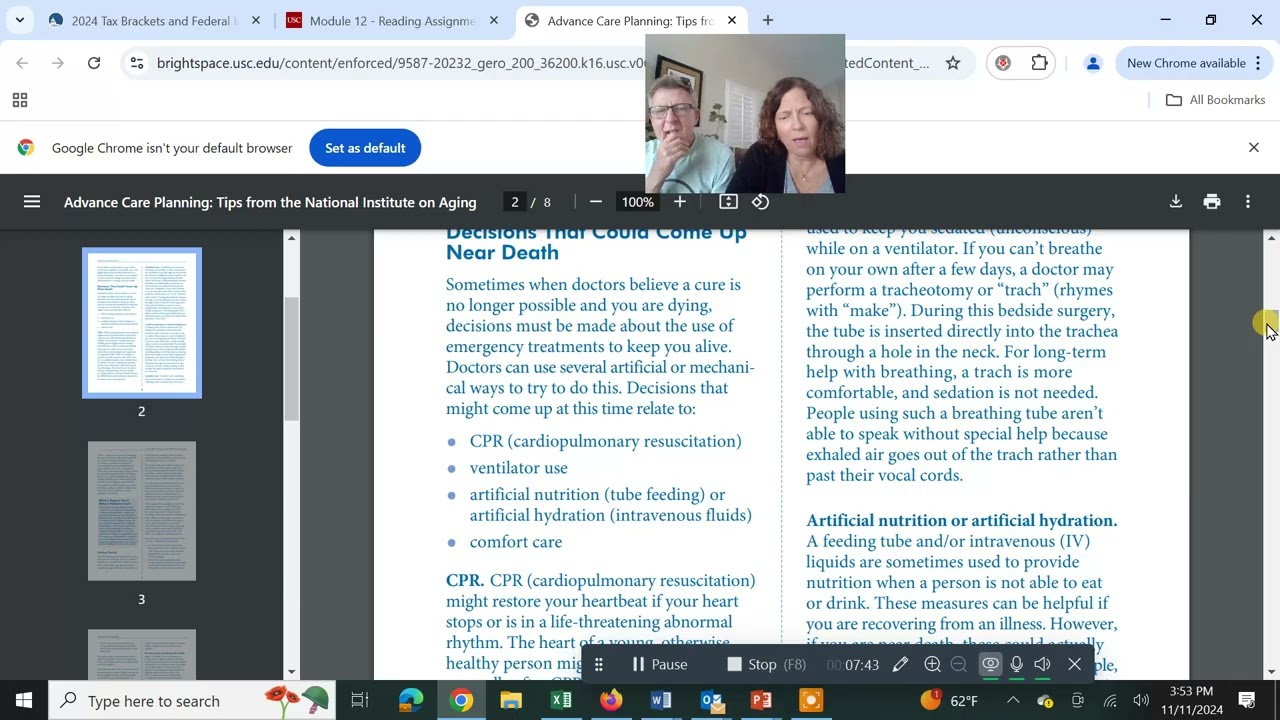Switch to 2024 Tax Brackets tab
Viewport: 1280px width, 720px height.
click(154, 20)
